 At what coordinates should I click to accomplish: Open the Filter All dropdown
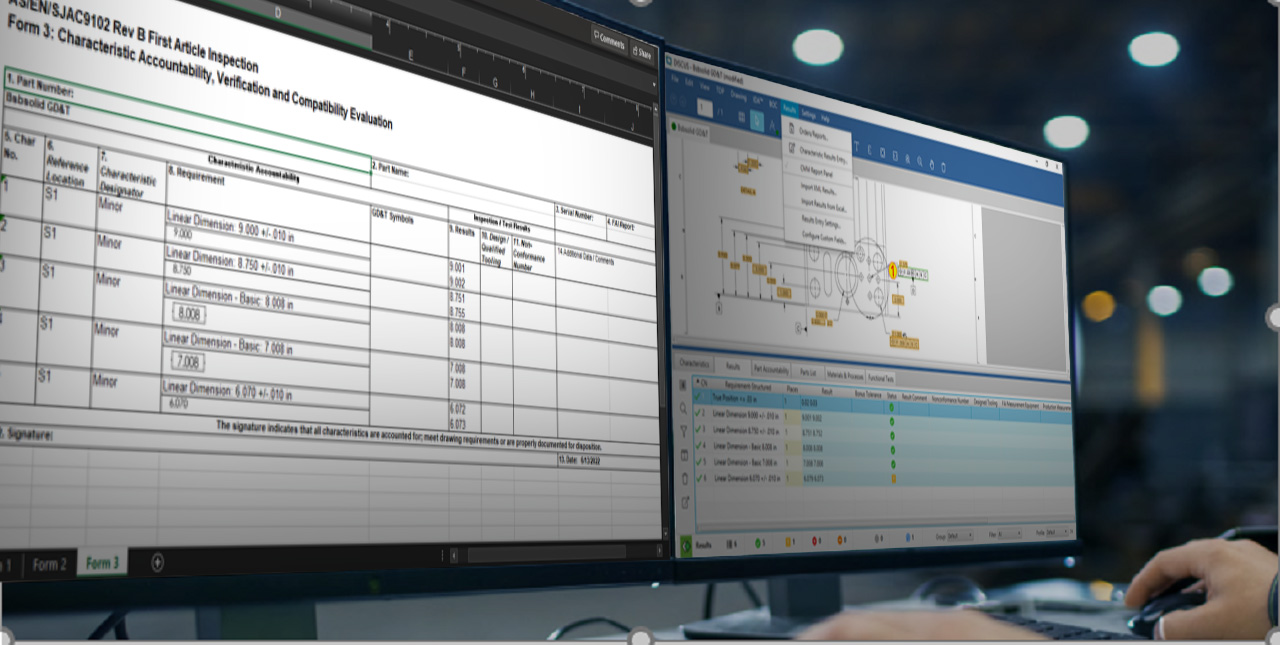pos(1007,534)
